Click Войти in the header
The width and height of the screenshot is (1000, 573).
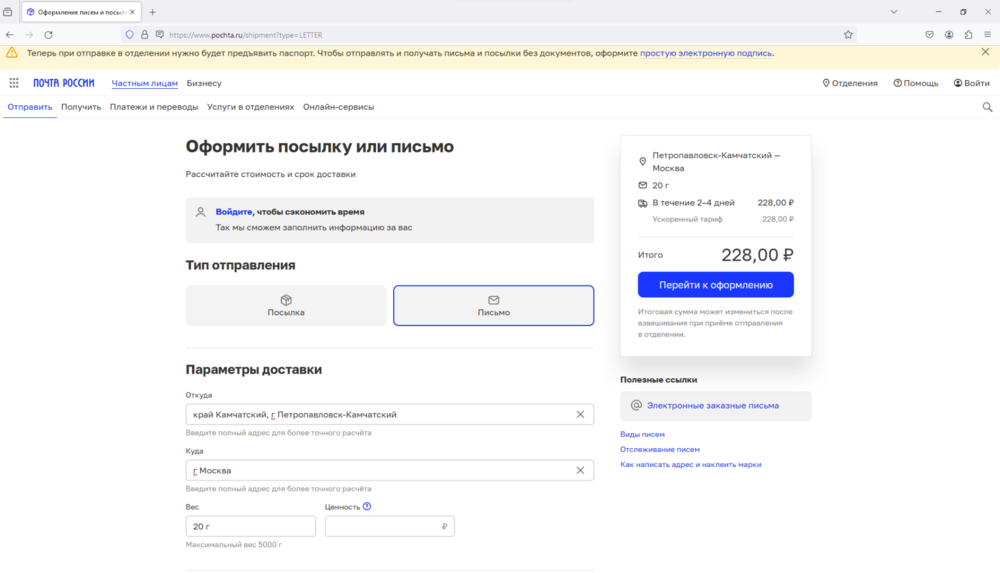[x=971, y=83]
